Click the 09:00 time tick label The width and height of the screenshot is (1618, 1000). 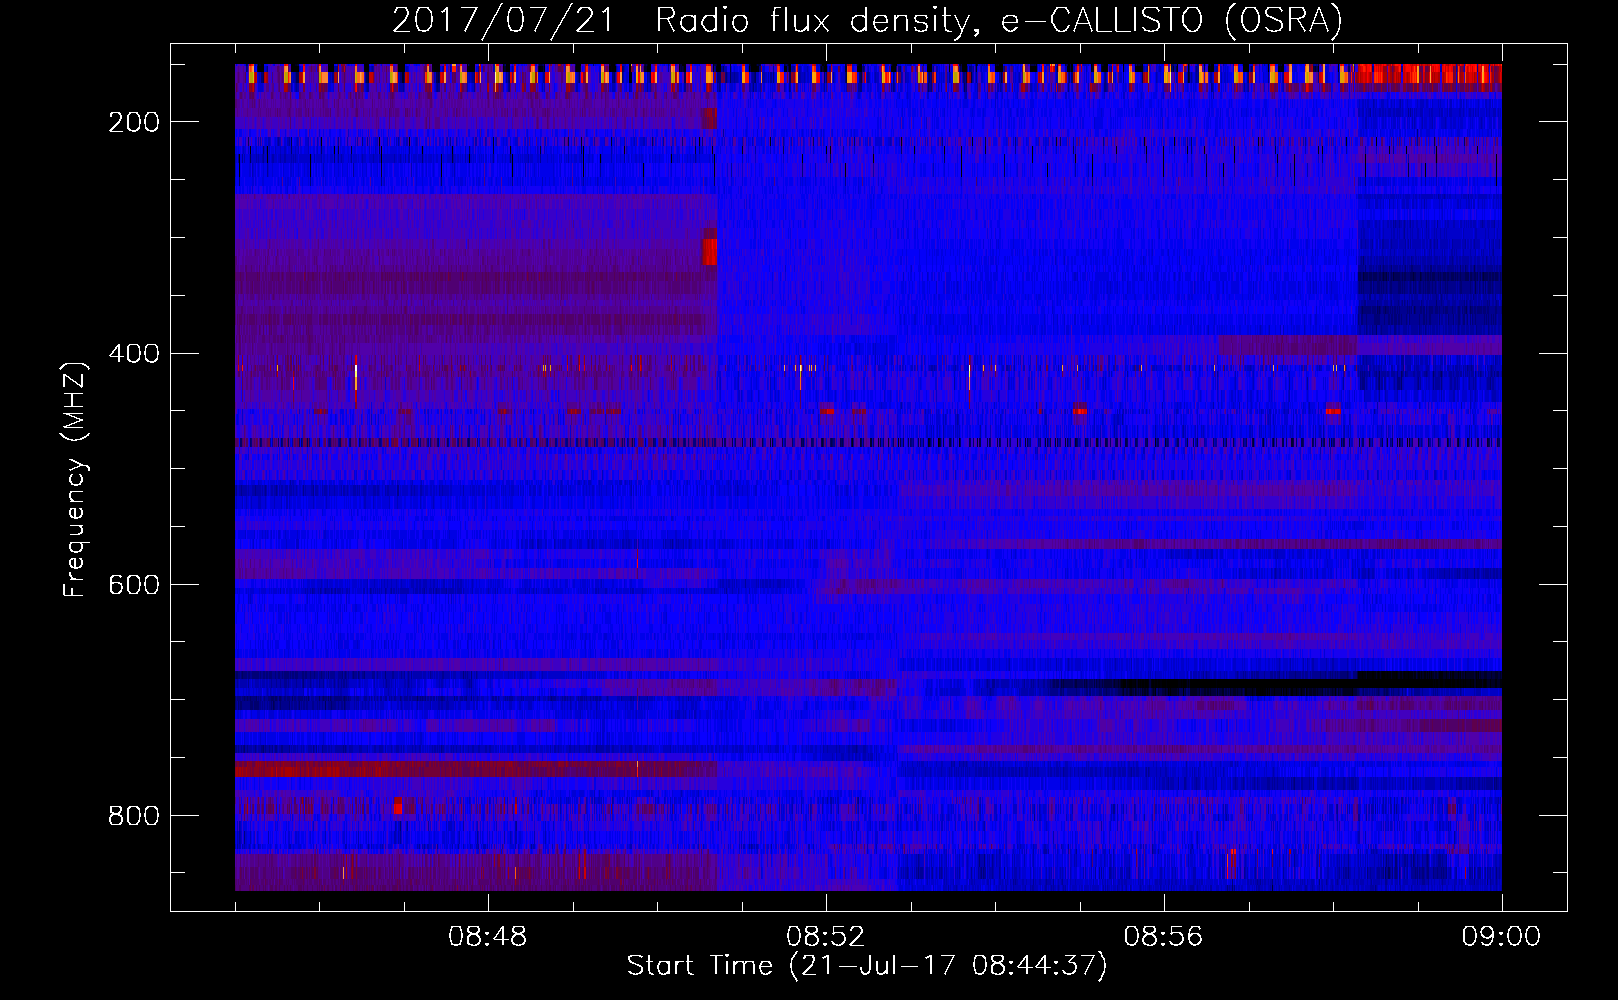click(x=1501, y=937)
